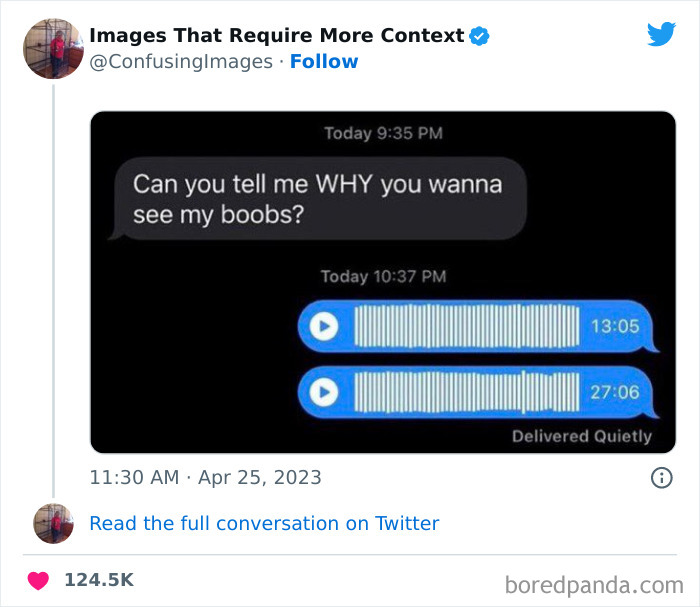
Task: Open Read the full conversation on Twitter
Action: tap(264, 524)
